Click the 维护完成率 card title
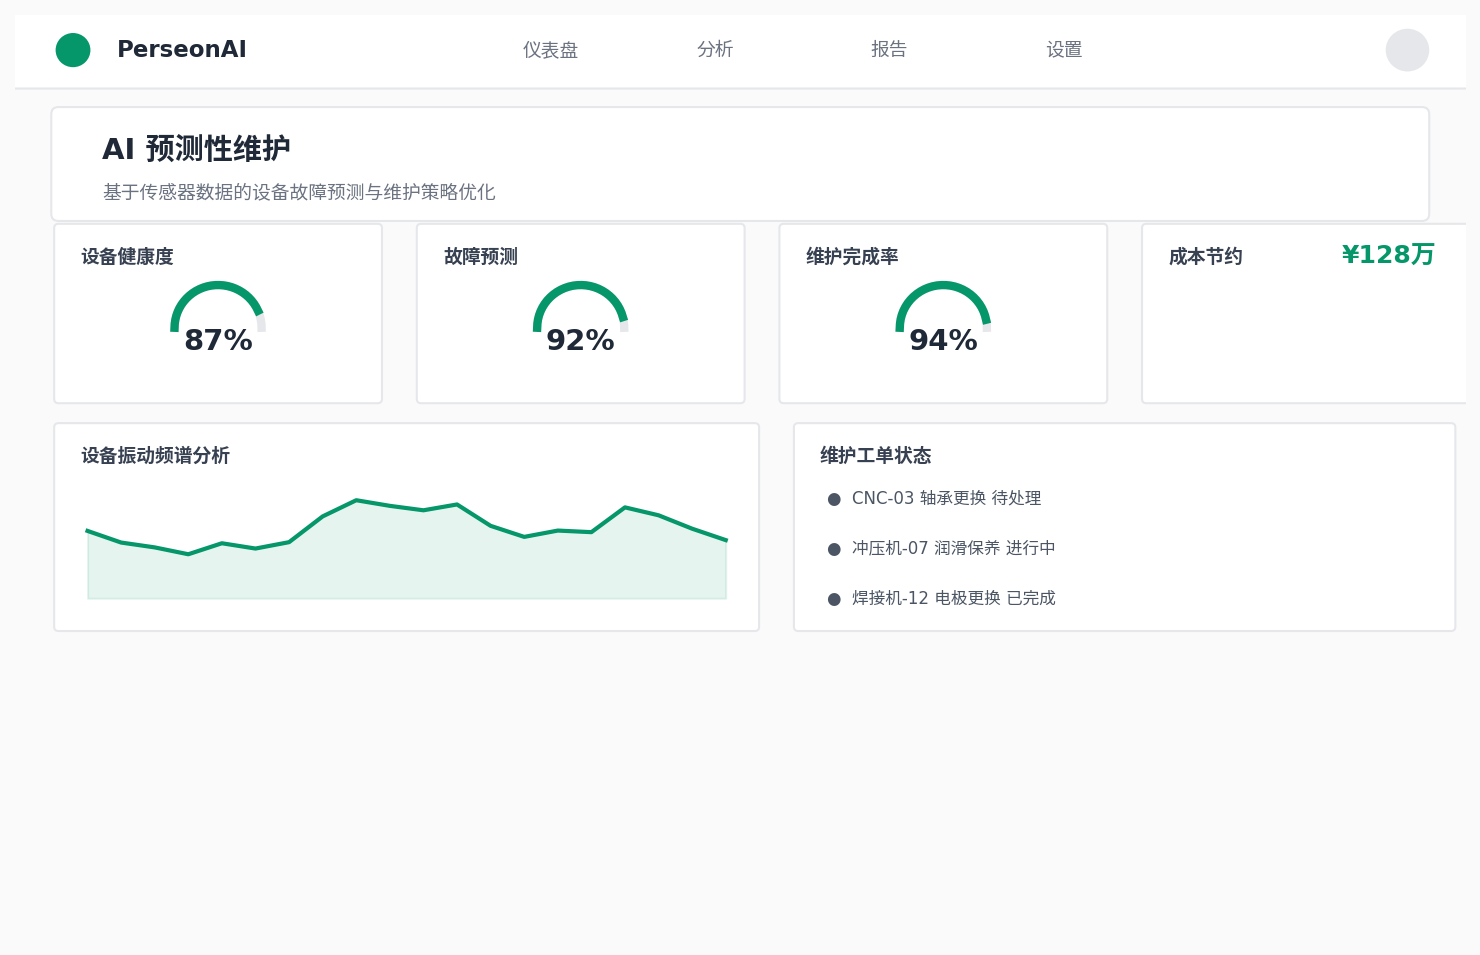Screen dimensions: 1480x955 pyautogui.click(x=852, y=257)
